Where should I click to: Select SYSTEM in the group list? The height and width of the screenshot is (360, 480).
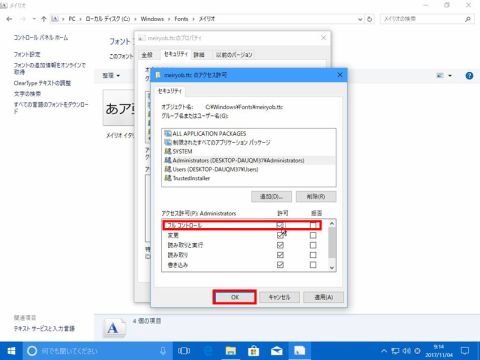click(x=249, y=151)
